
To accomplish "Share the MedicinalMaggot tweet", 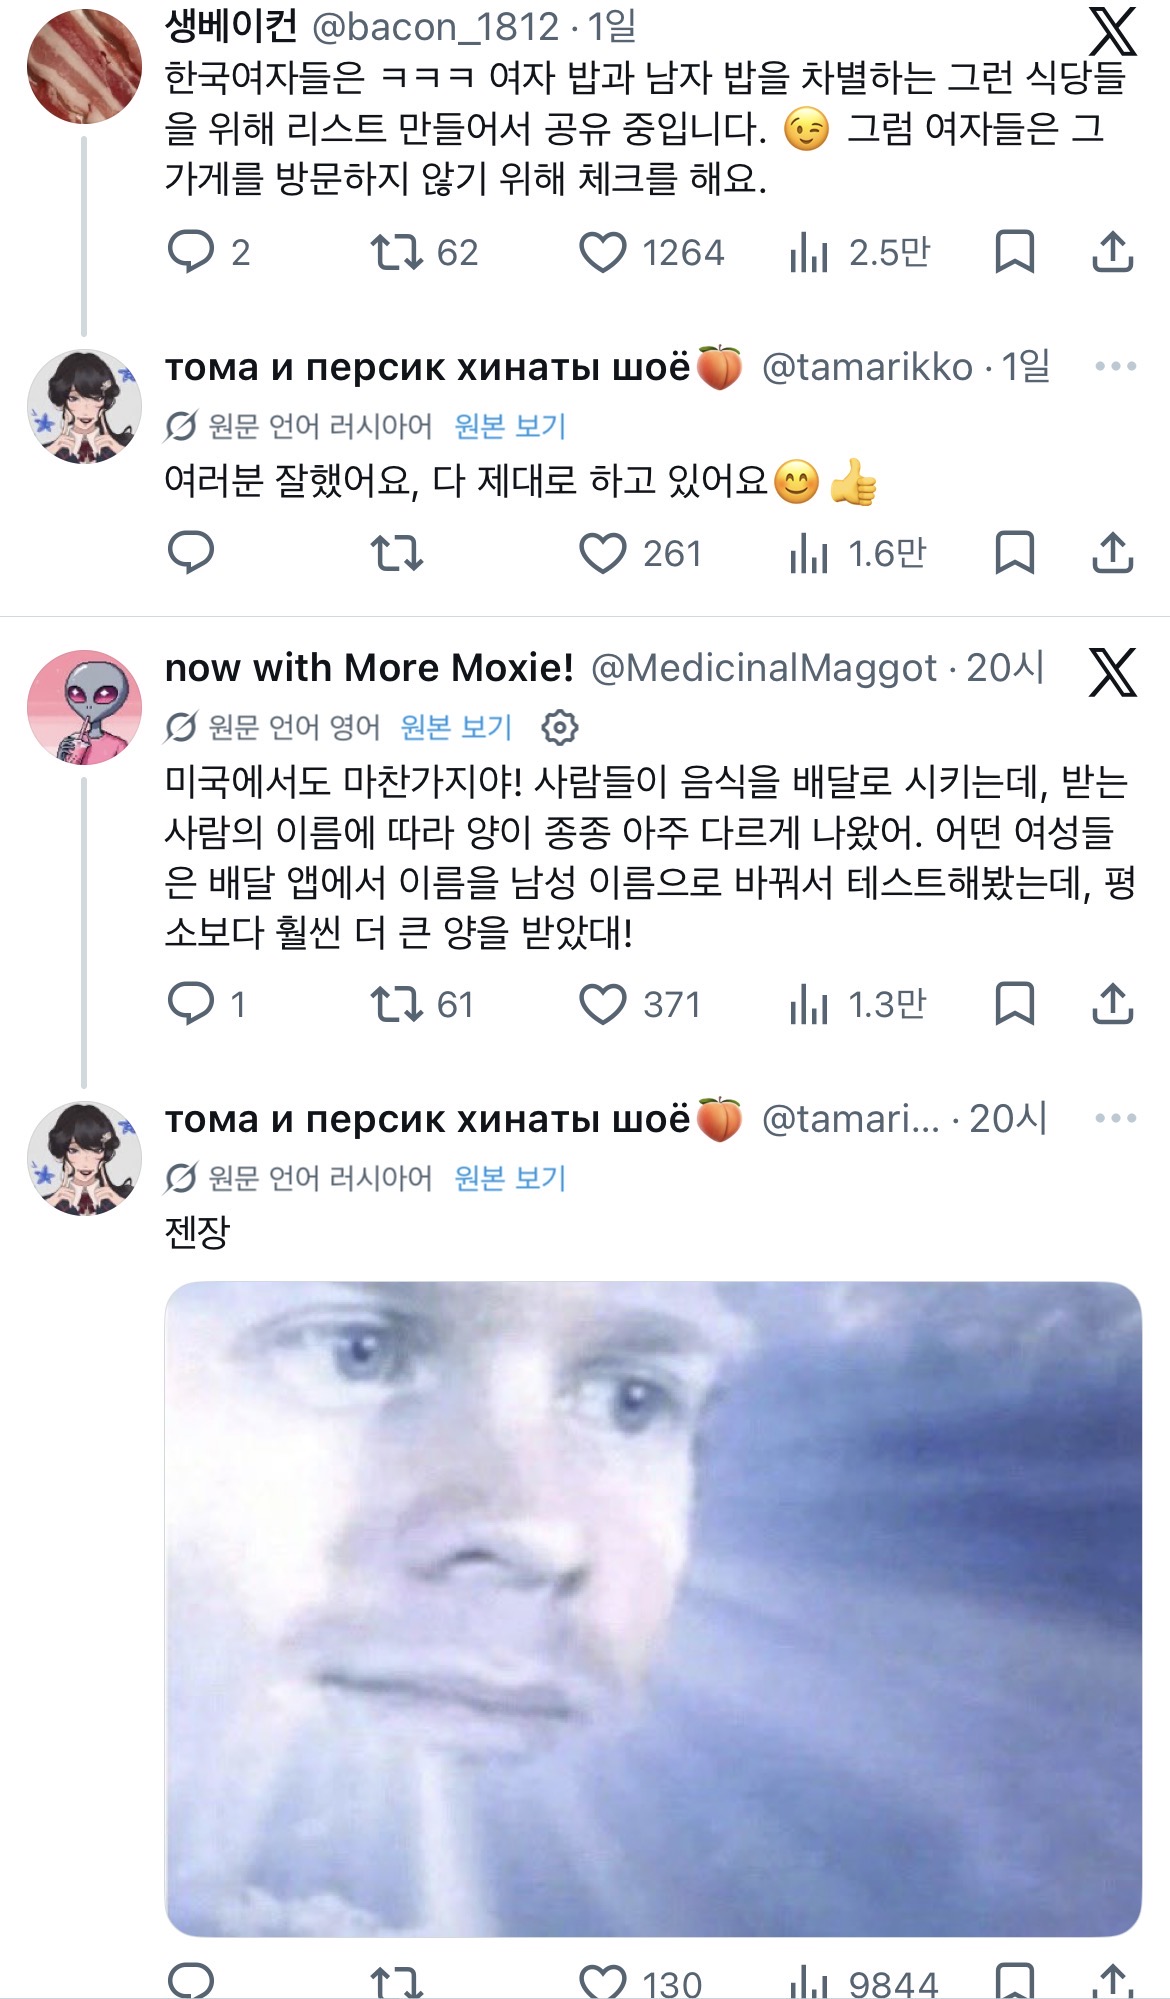I will click(1112, 1004).
